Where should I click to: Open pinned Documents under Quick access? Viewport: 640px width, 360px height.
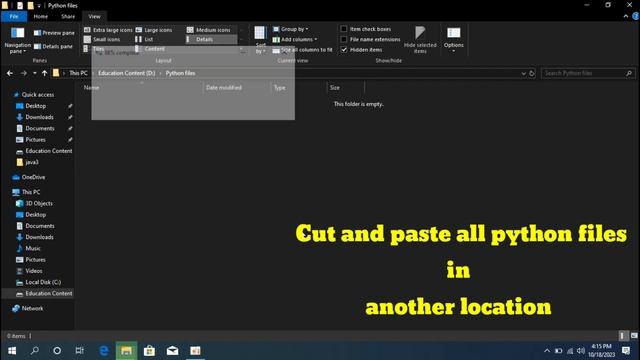coord(40,129)
